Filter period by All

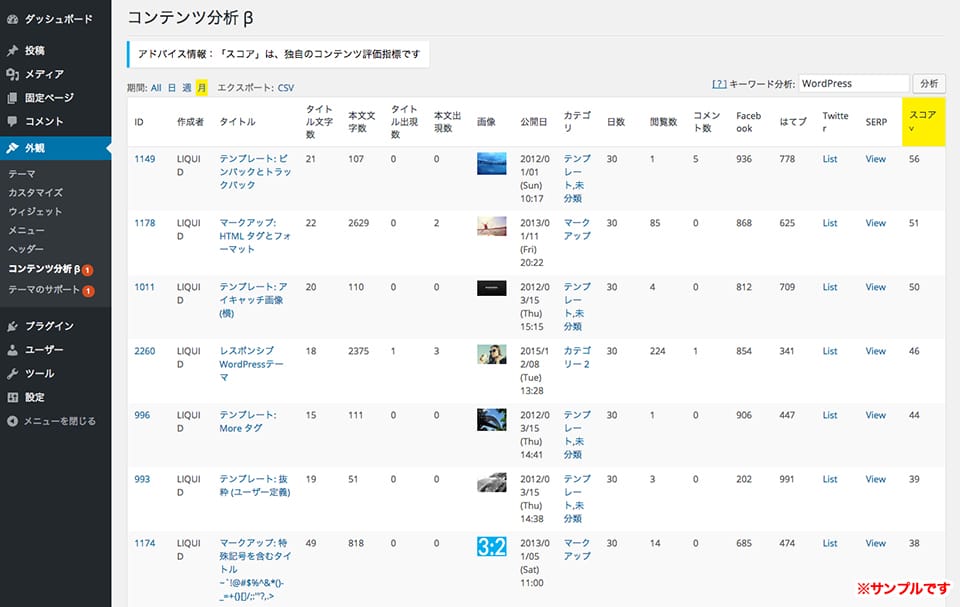tap(156, 88)
